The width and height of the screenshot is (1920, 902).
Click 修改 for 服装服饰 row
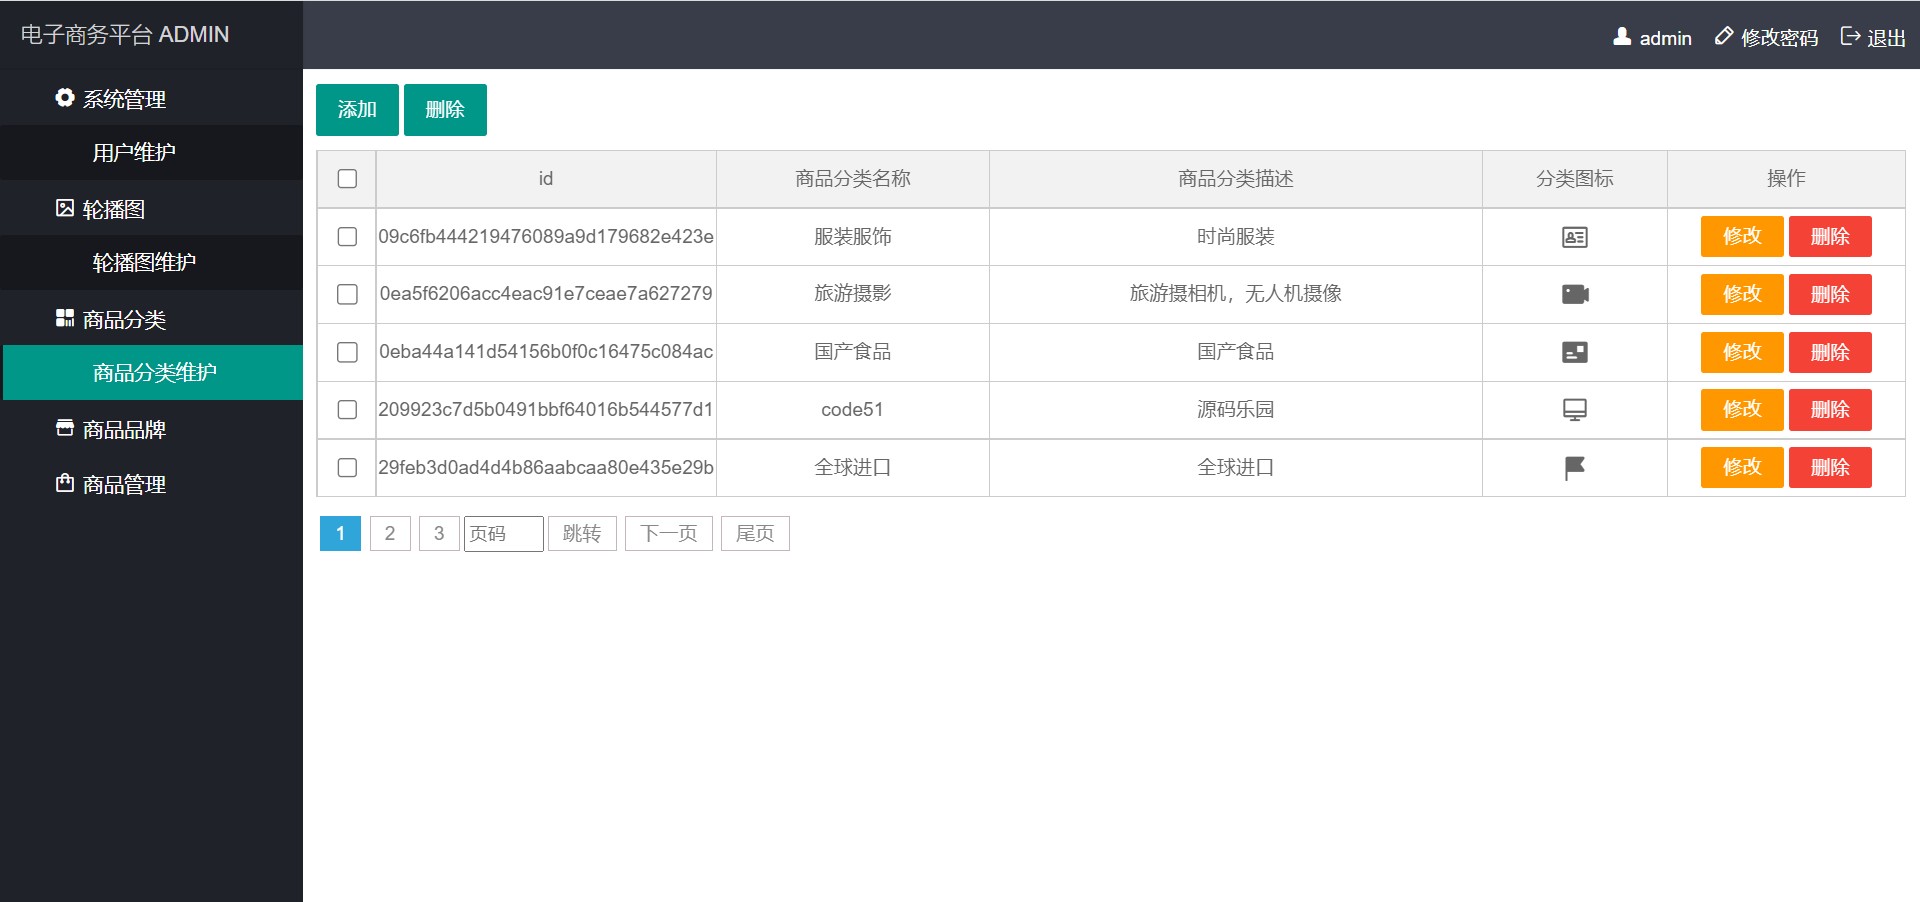[1742, 237]
